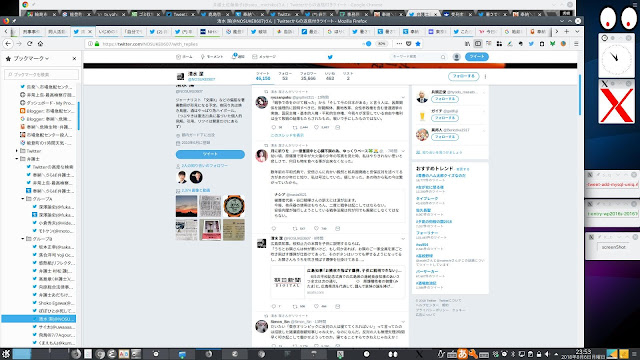Open the profile more options kebab menu
Screen dimensions: 640x360
(x=485, y=76)
